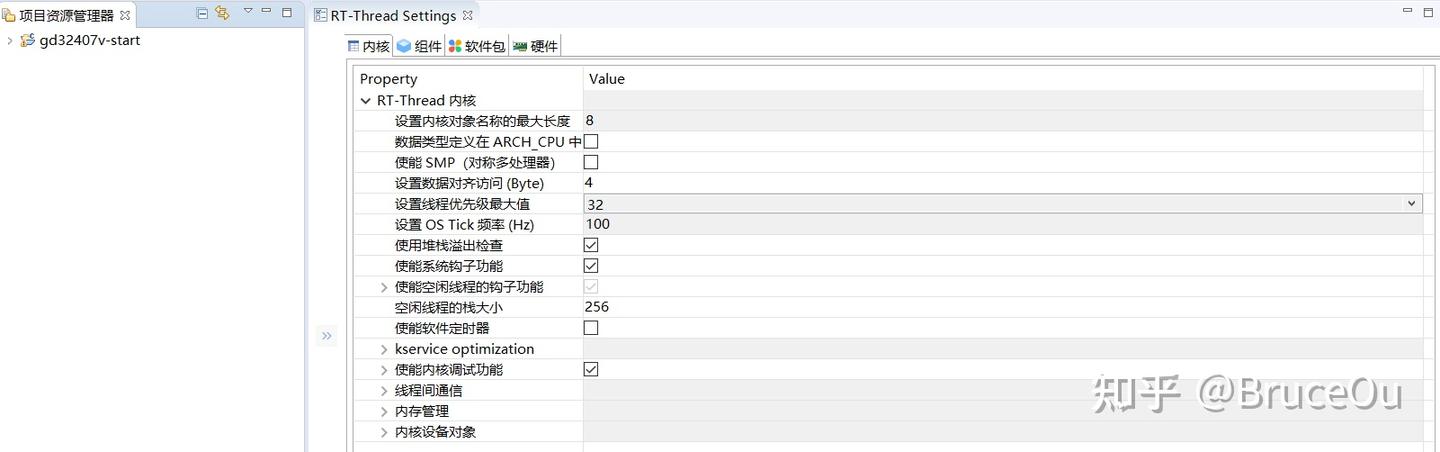Click the double-chevron sidebar expand button

[x=327, y=336]
